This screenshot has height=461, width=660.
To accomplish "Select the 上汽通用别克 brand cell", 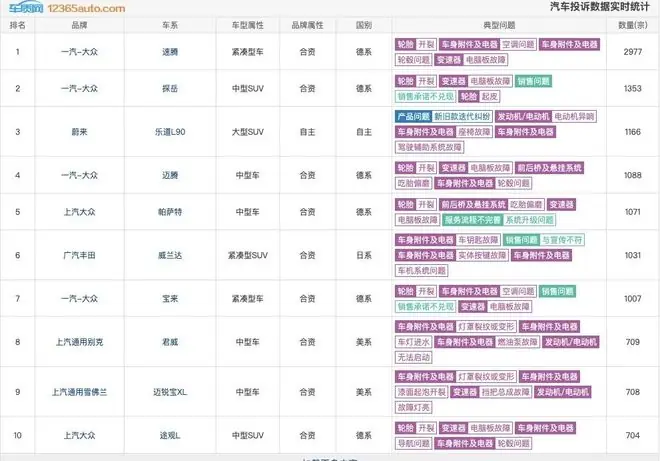I will tap(79, 342).
